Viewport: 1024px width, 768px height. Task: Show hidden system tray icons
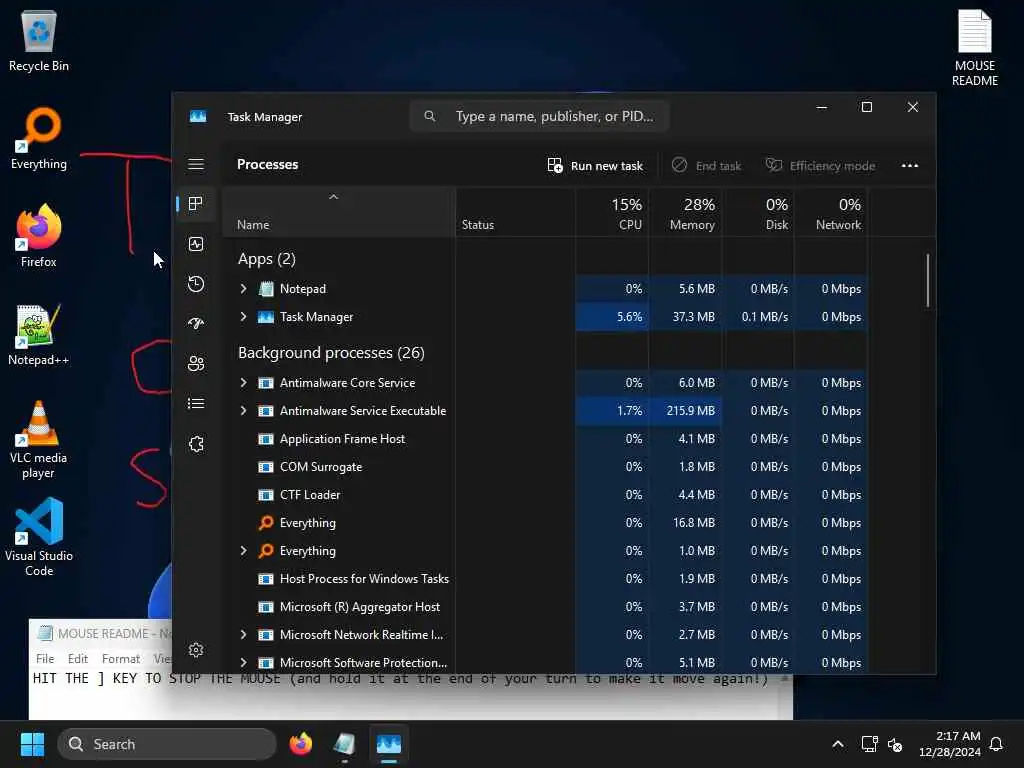point(838,744)
